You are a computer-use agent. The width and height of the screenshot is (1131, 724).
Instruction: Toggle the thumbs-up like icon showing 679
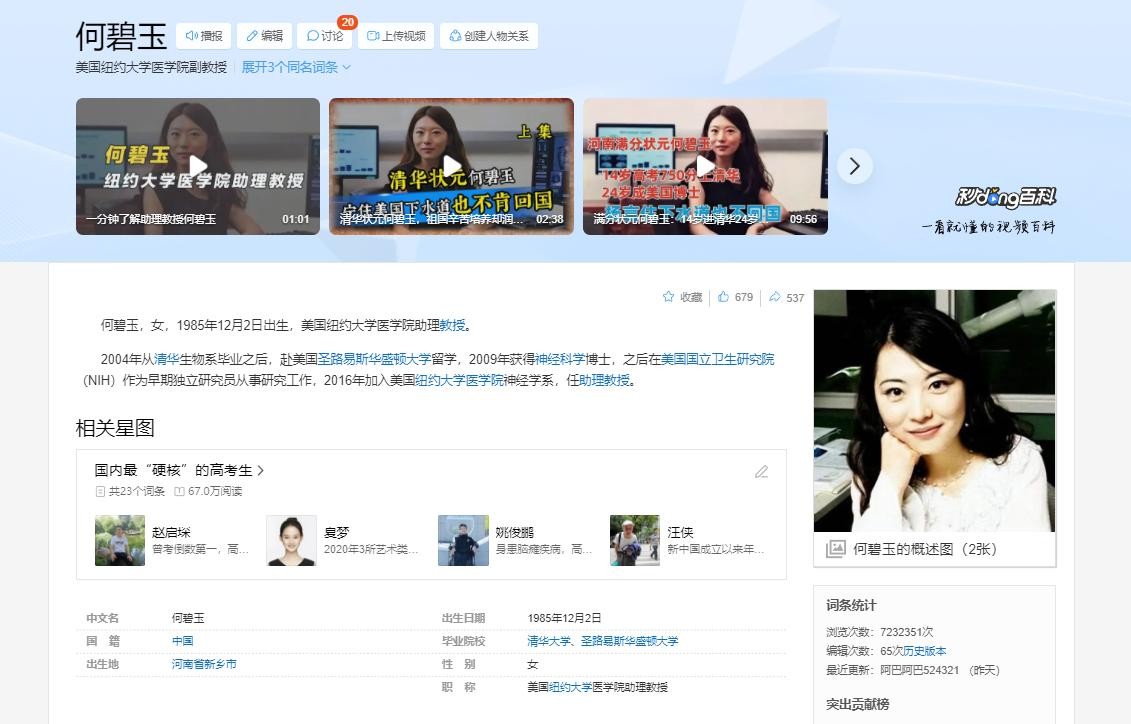point(724,297)
